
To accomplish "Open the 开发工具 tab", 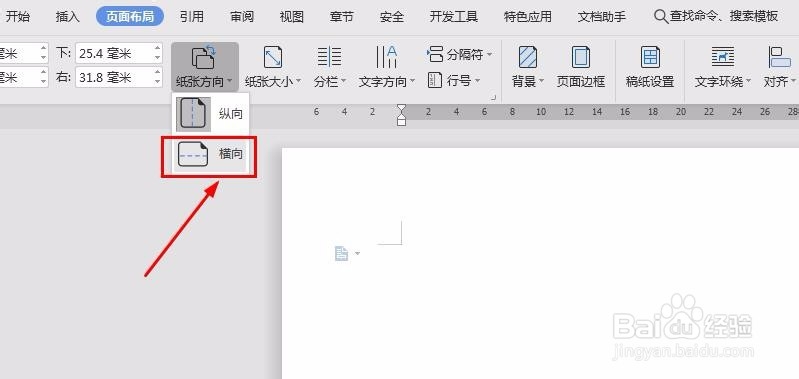I will (x=454, y=16).
